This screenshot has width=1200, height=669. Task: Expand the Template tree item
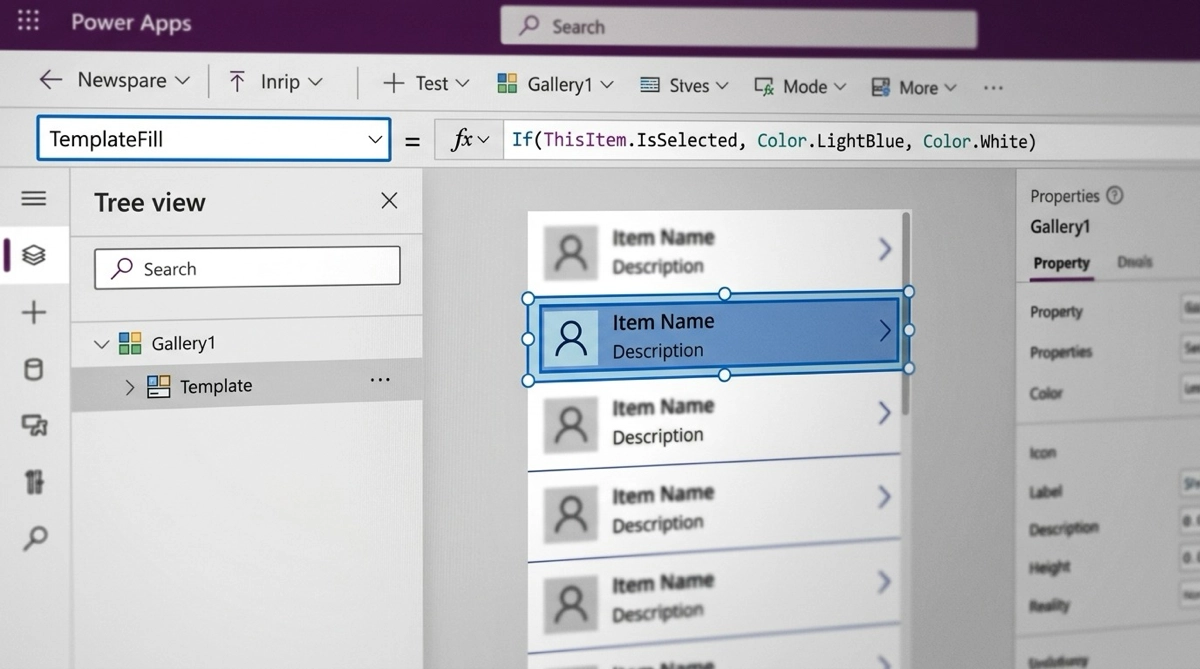click(129, 387)
